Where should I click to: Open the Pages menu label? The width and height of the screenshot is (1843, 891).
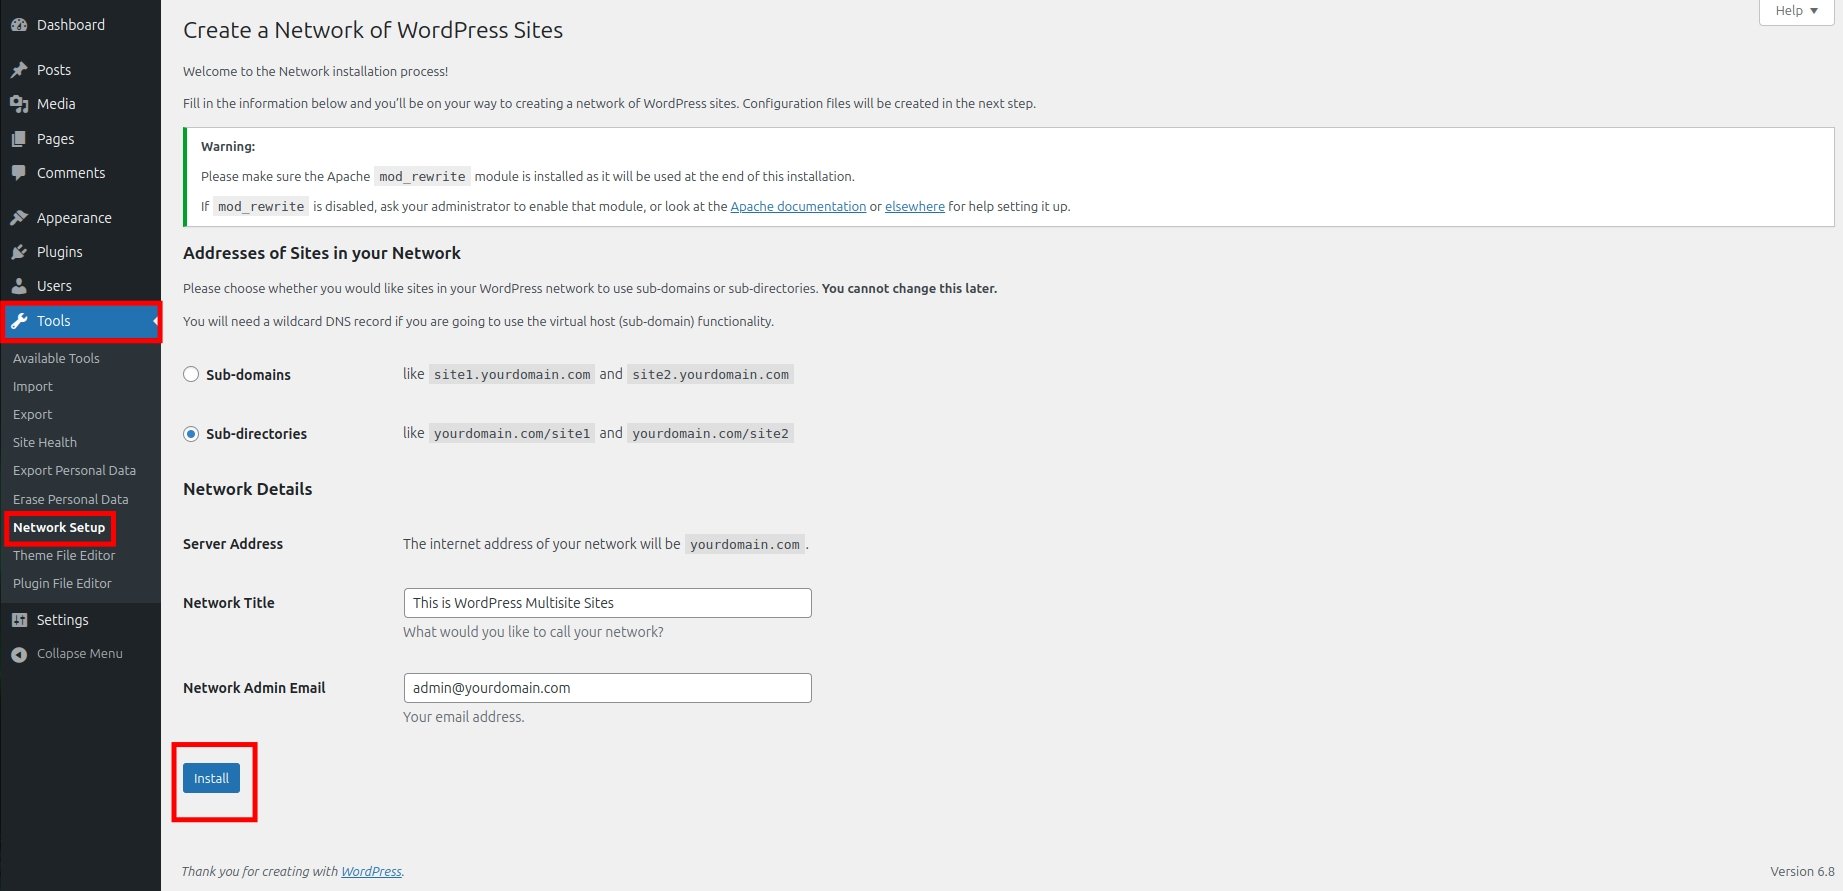click(x=56, y=139)
